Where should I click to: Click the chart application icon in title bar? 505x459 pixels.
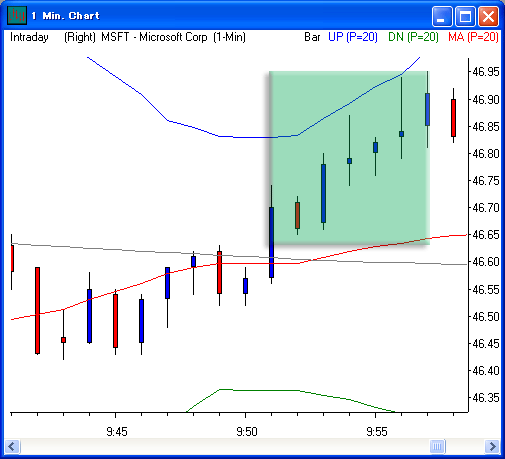[x=16, y=15]
